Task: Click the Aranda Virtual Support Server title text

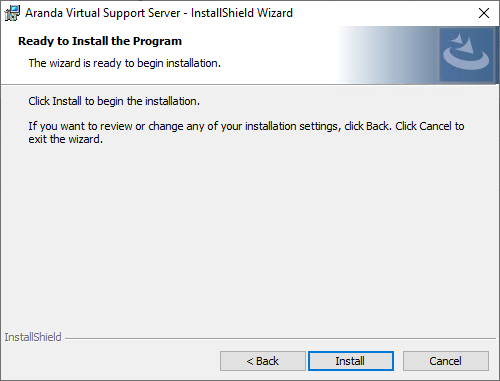Action: [x=103, y=13]
